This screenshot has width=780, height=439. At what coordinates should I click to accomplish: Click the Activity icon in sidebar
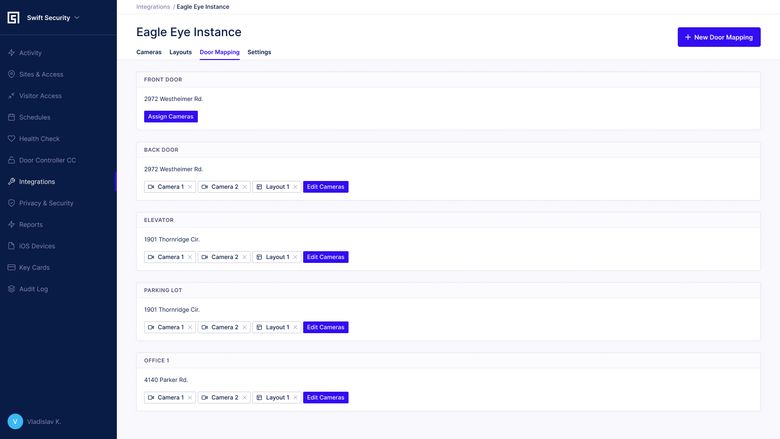point(11,53)
